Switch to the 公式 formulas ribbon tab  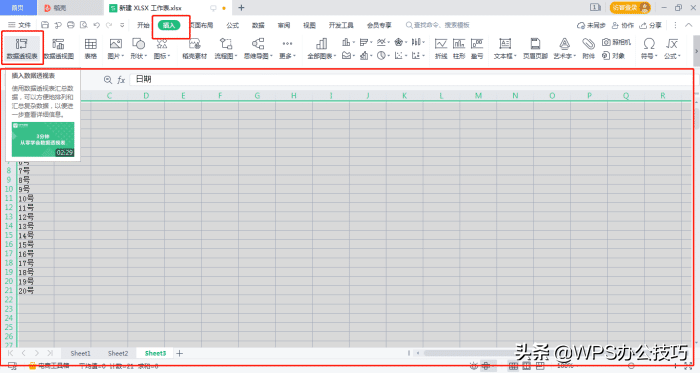pyautogui.click(x=232, y=25)
